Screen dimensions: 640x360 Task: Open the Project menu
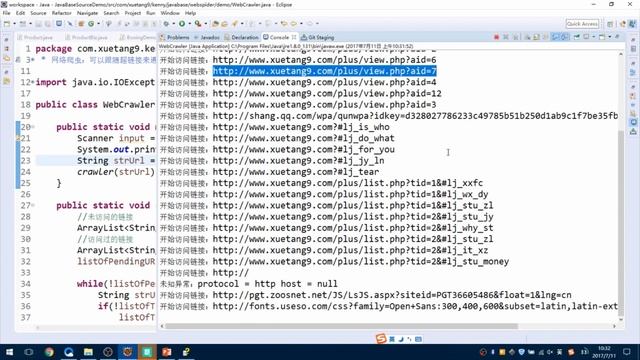click(133, 13)
